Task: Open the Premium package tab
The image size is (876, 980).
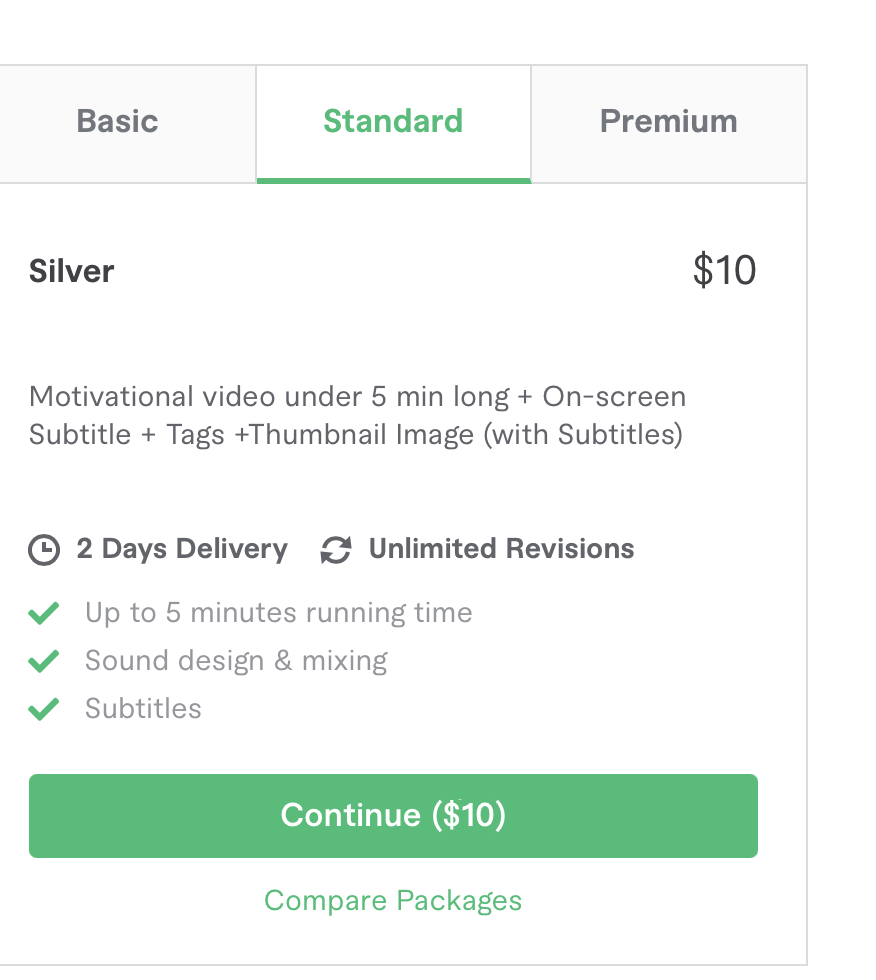Action: tap(668, 122)
